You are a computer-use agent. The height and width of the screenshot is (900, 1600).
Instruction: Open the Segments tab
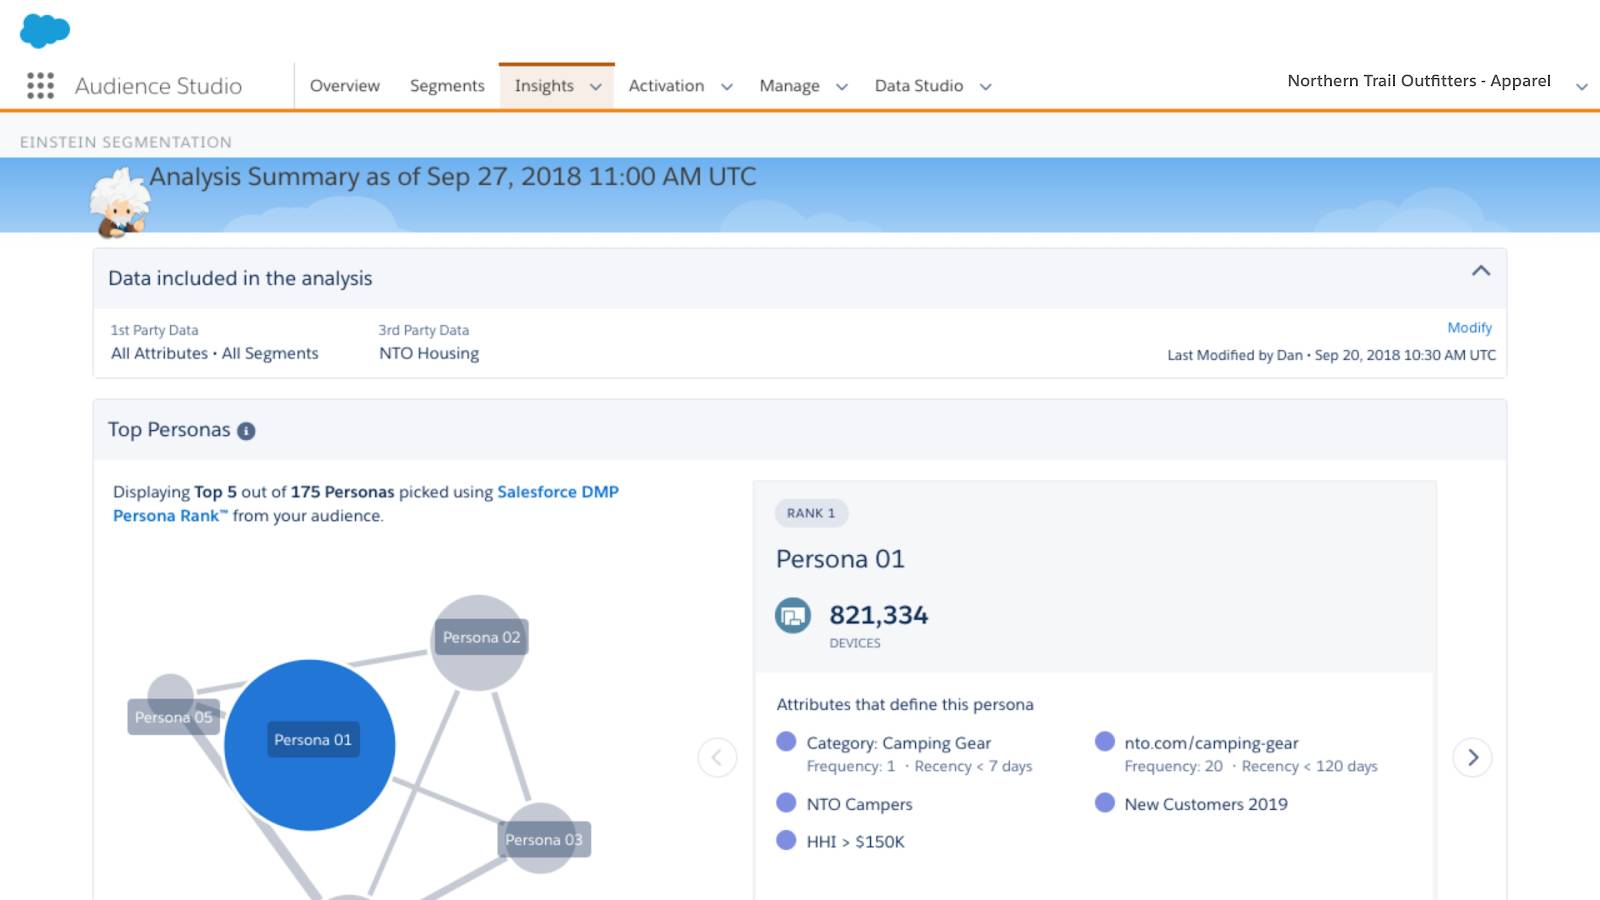447,86
